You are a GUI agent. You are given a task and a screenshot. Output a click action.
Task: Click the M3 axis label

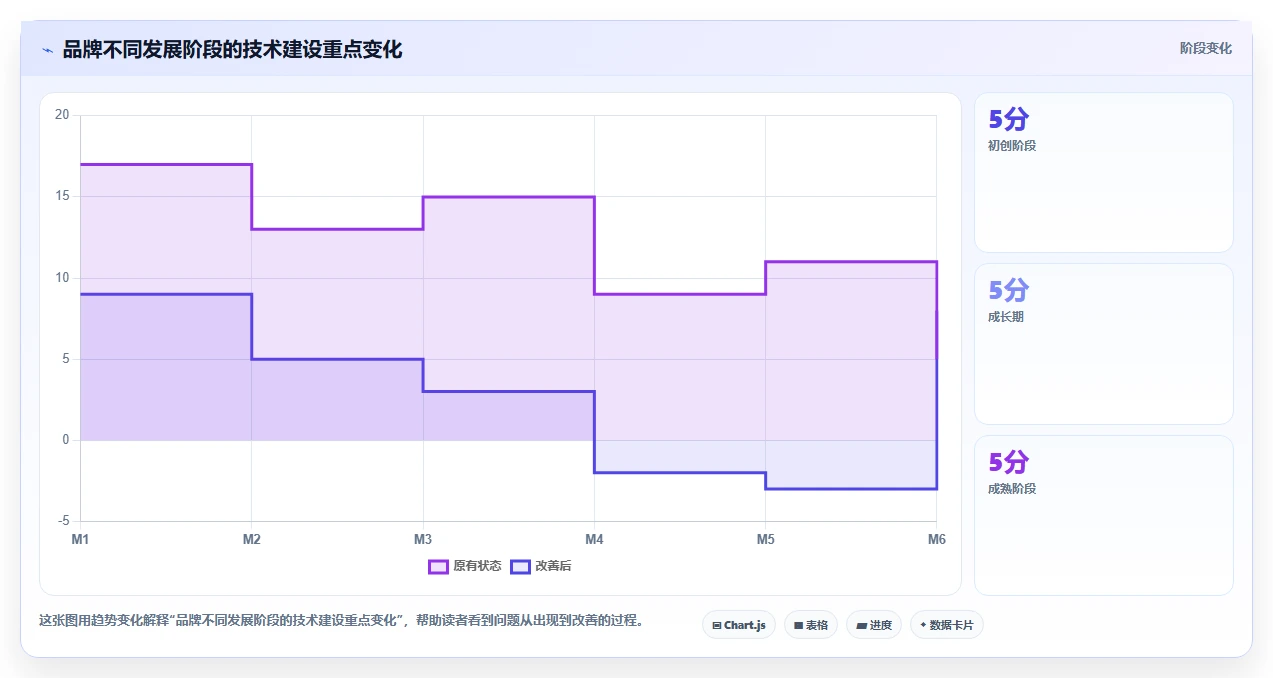click(423, 540)
